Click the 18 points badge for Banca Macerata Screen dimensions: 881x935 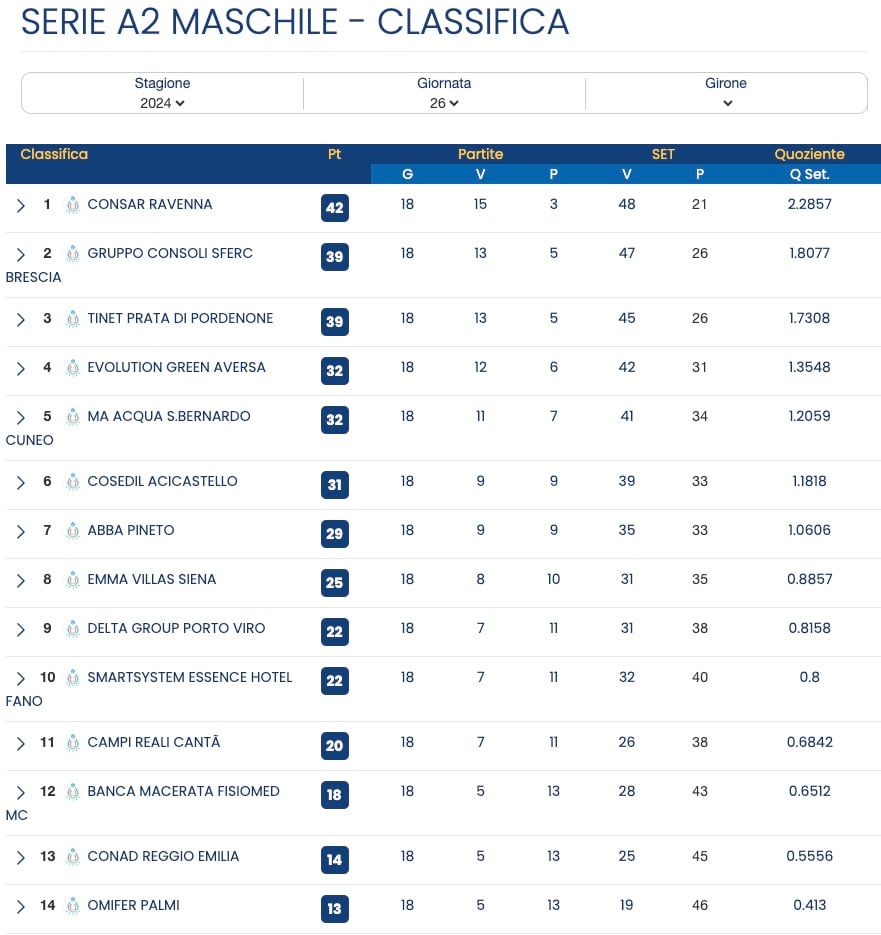pos(335,794)
